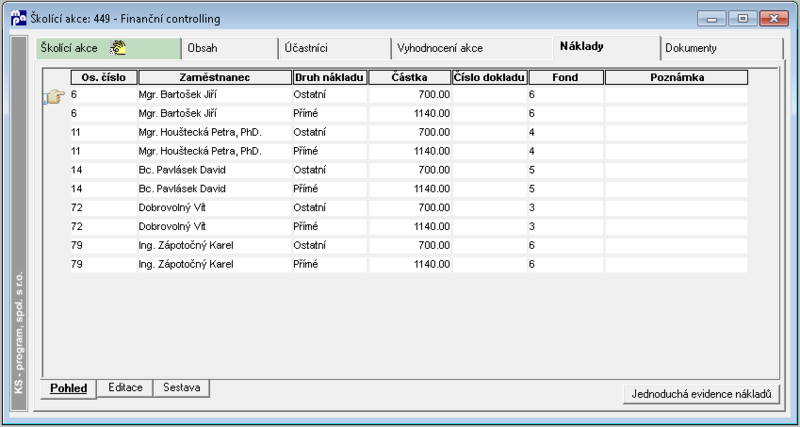Image resolution: width=800 pixels, height=427 pixels.
Task: Sort by the Os. číslo column header
Action: pos(104,78)
